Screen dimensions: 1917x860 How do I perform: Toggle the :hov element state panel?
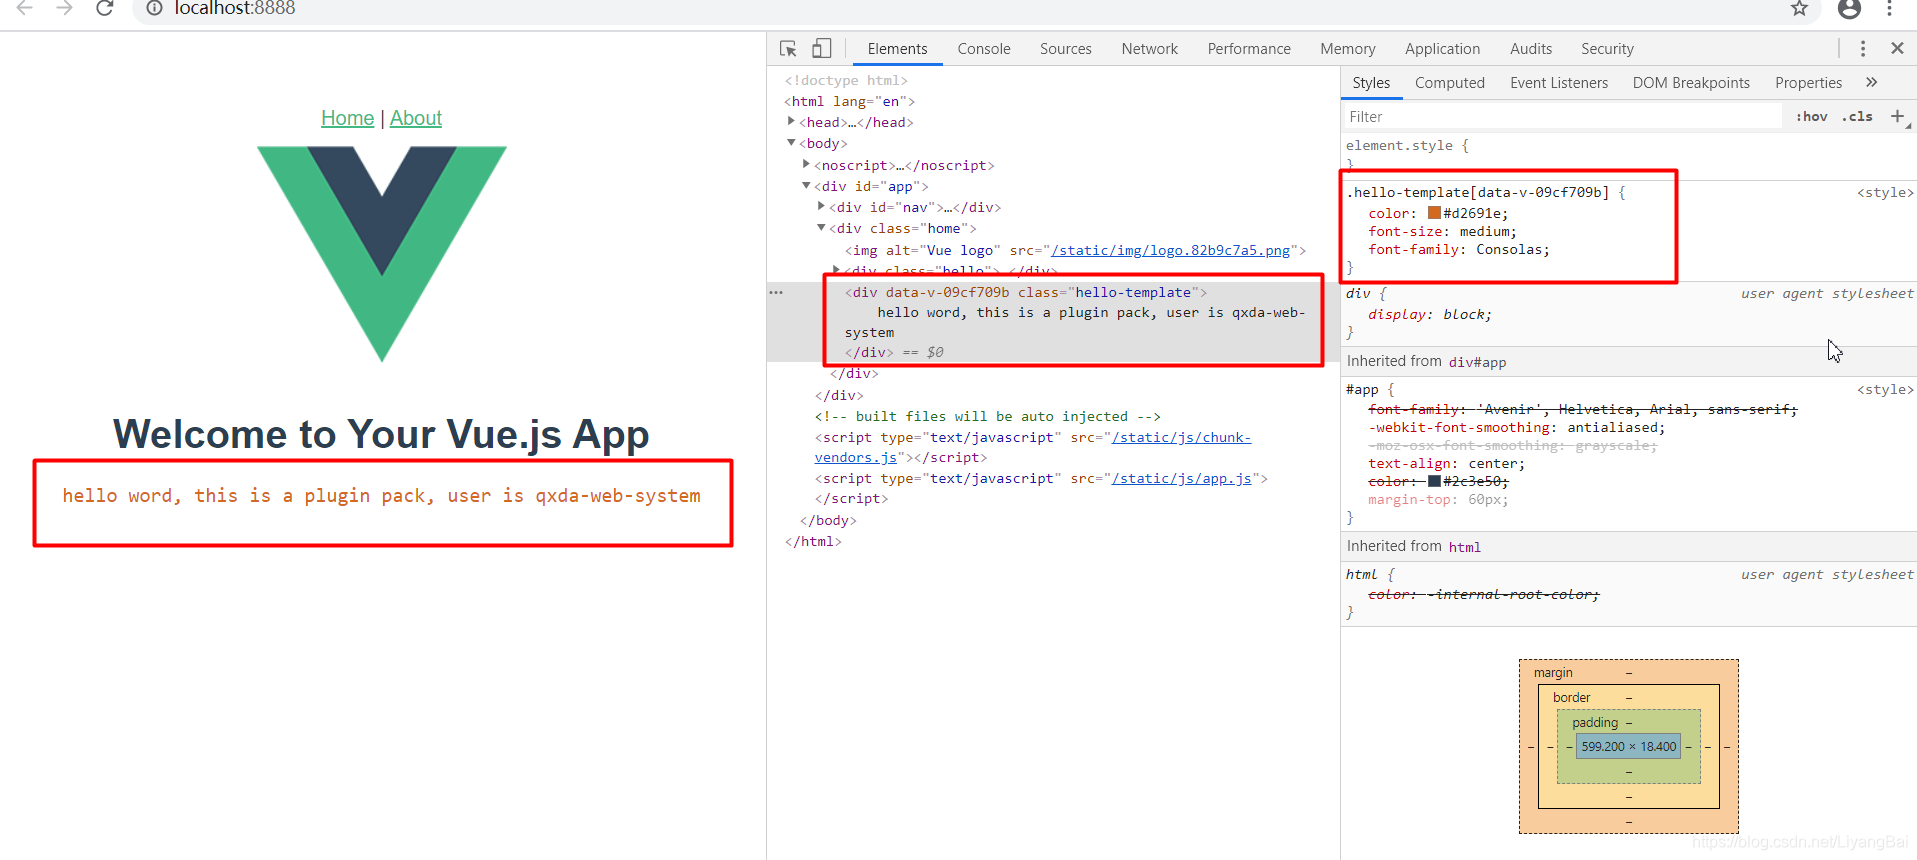[1811, 117]
